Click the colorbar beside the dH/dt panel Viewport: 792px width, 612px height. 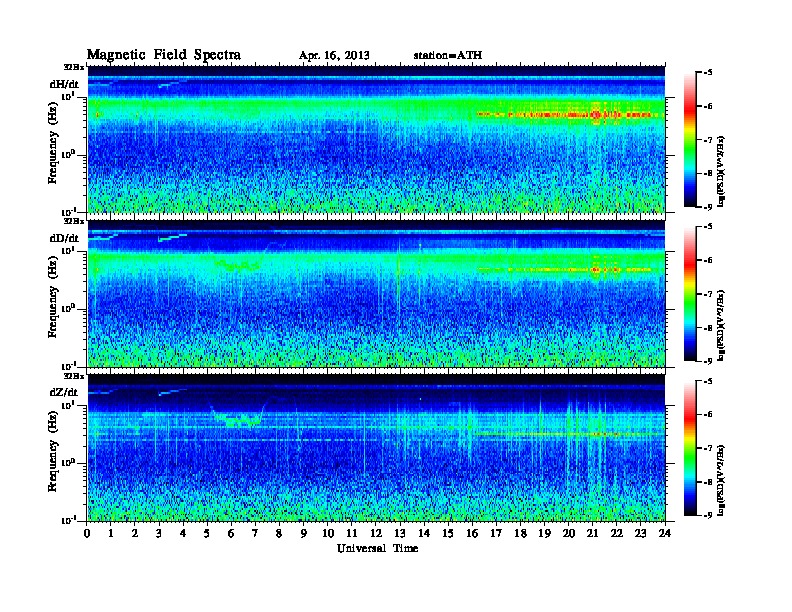tap(690, 139)
